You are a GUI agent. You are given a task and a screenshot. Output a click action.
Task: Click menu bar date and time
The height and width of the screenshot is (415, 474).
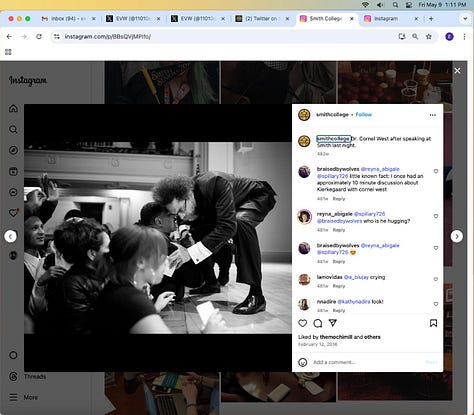point(442,5)
